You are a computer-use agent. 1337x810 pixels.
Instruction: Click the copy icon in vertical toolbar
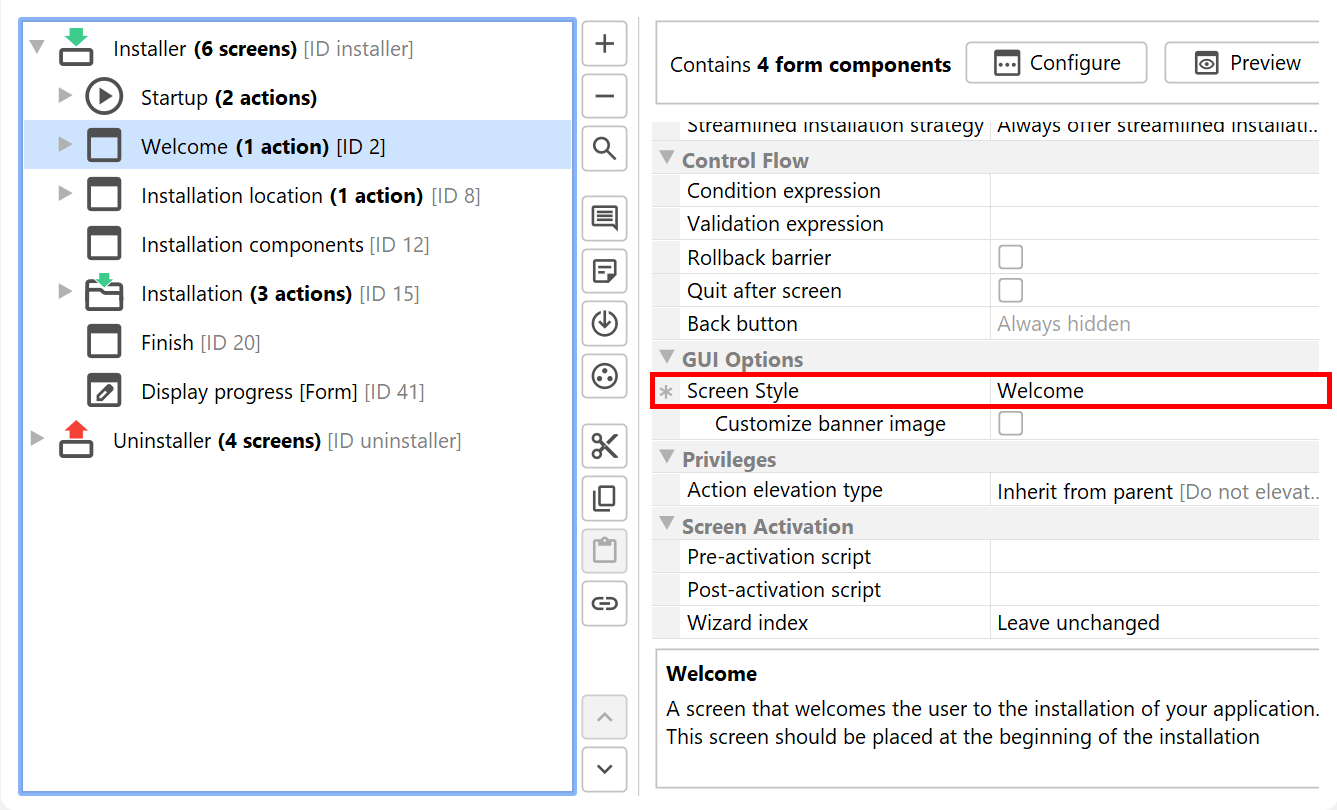604,498
